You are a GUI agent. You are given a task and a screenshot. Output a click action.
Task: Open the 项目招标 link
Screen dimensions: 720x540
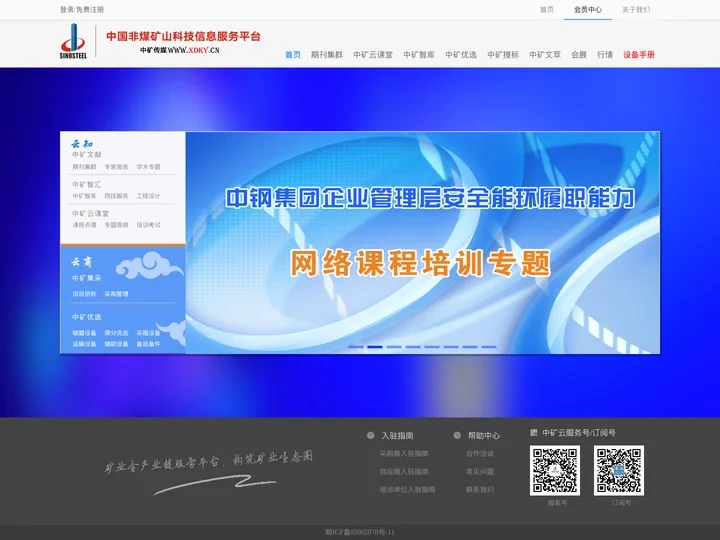tap(84, 294)
